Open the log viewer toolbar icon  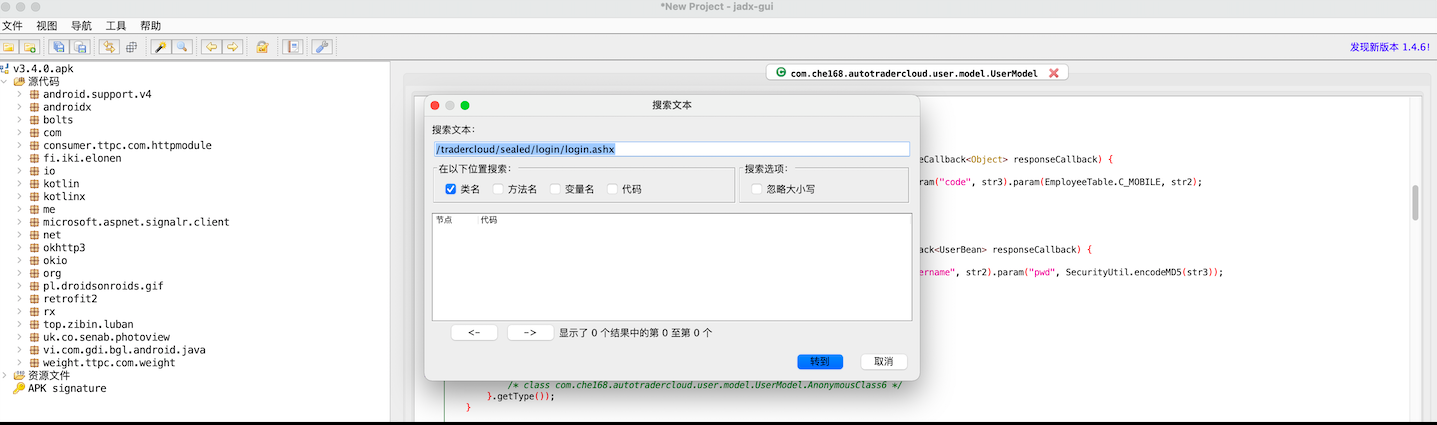pos(292,47)
